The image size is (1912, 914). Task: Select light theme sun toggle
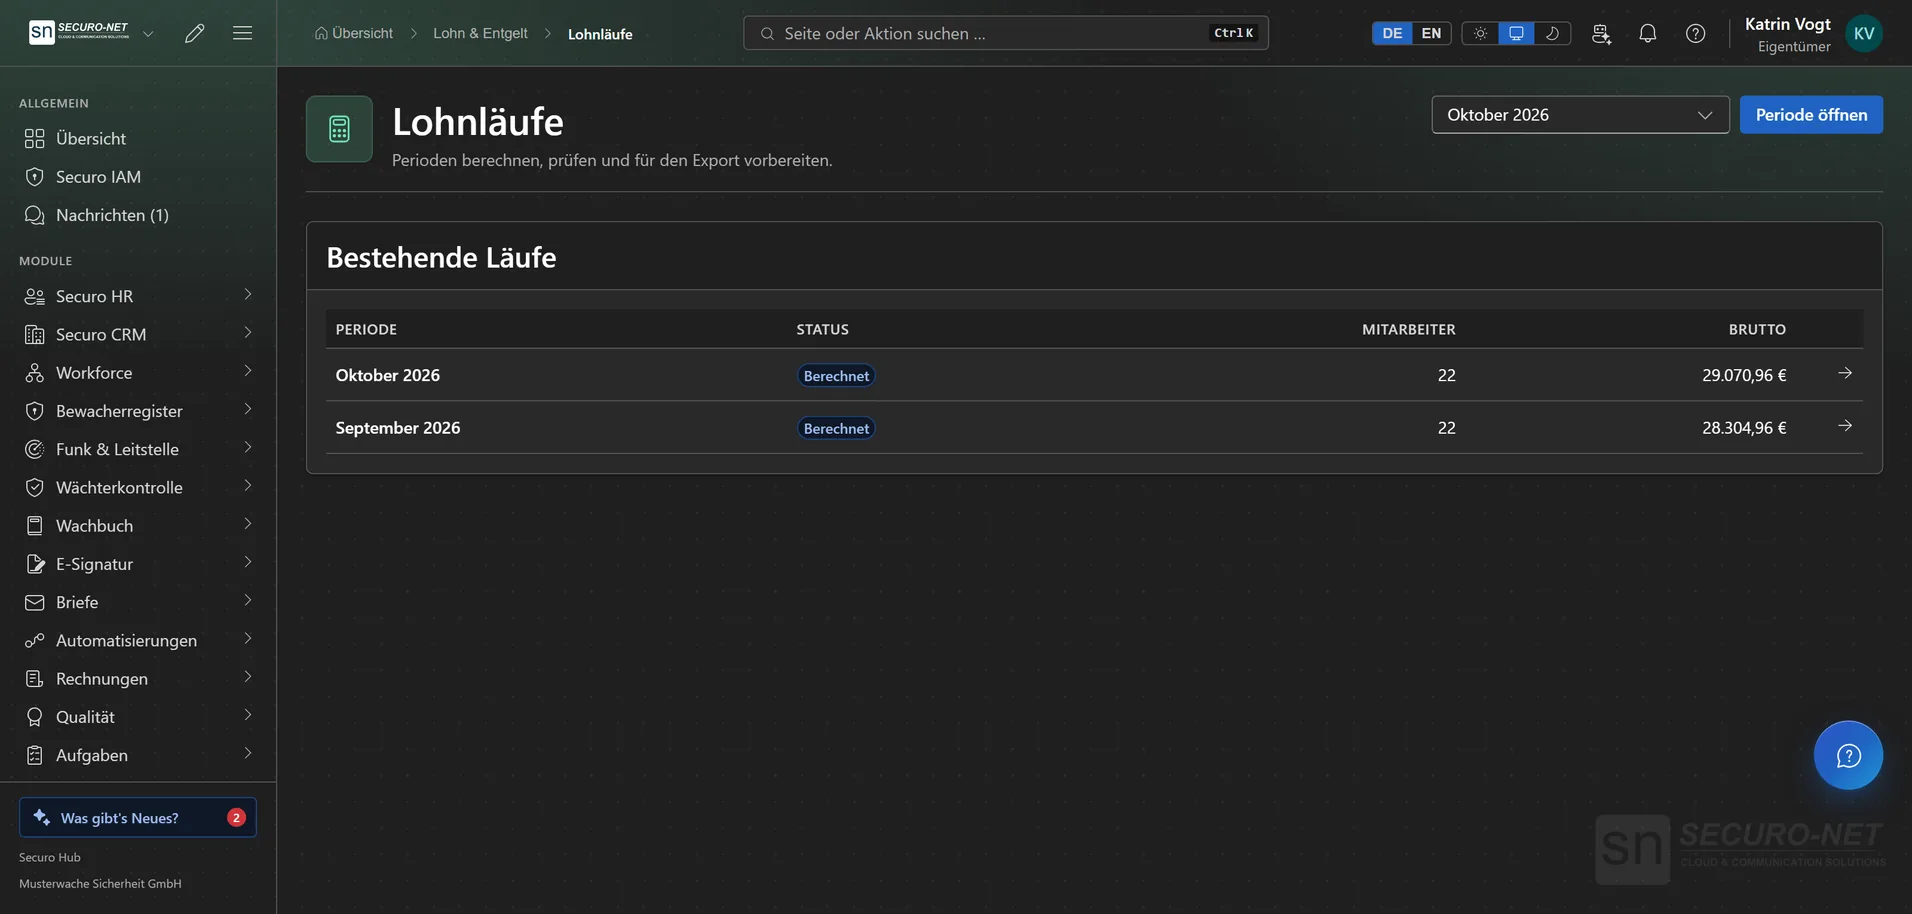point(1481,33)
